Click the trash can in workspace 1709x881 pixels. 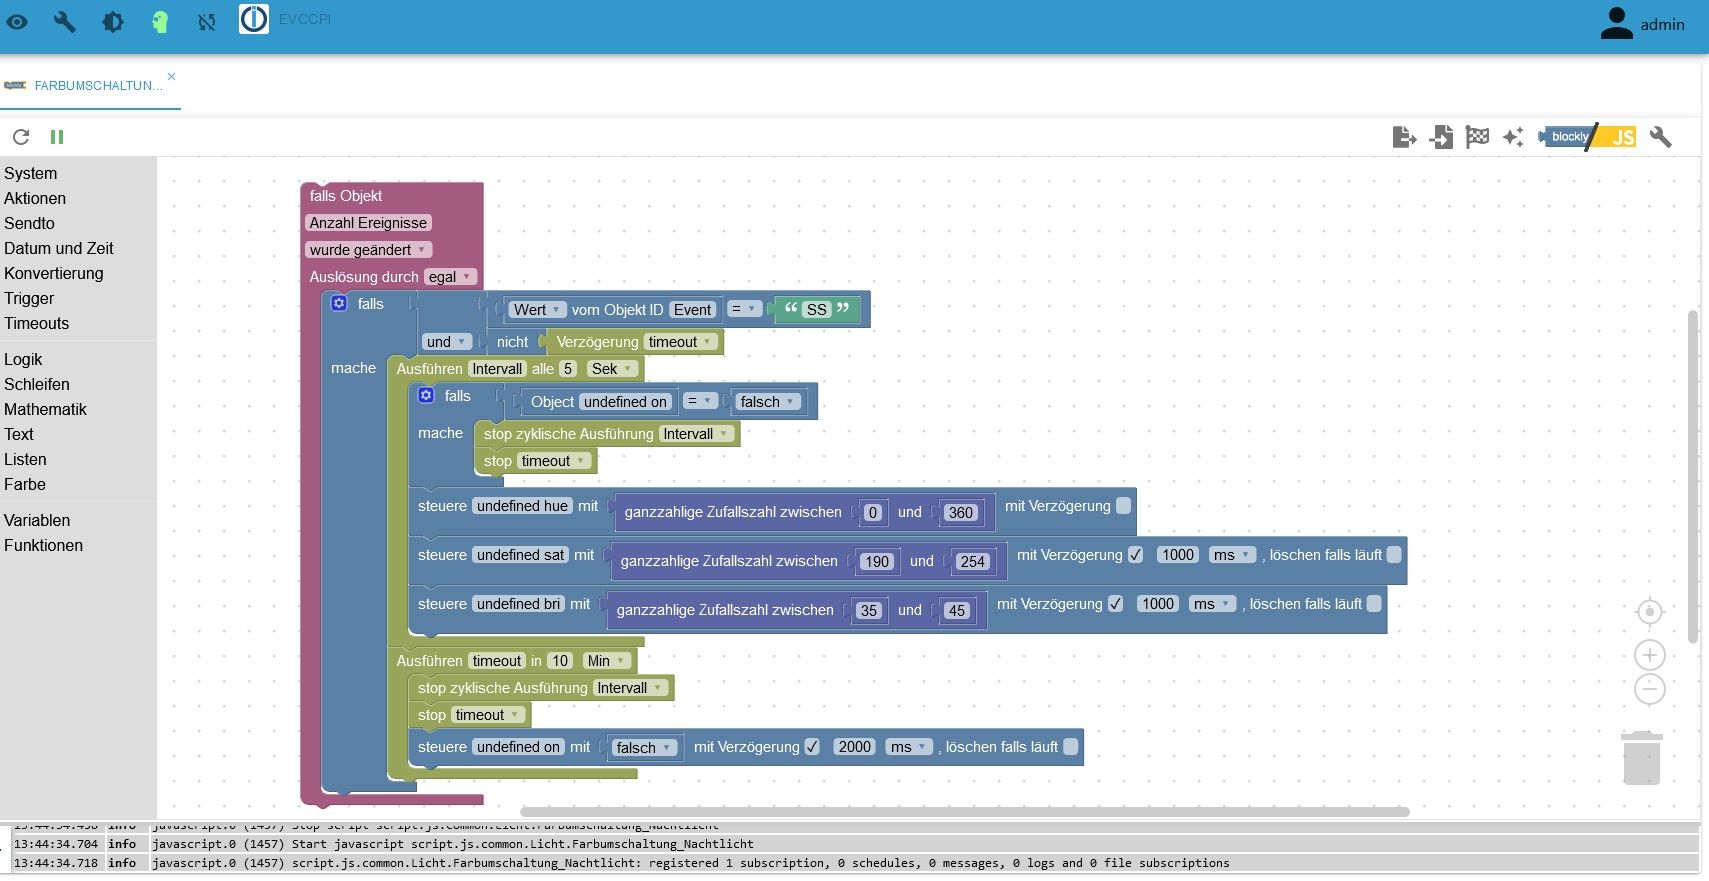[1641, 758]
